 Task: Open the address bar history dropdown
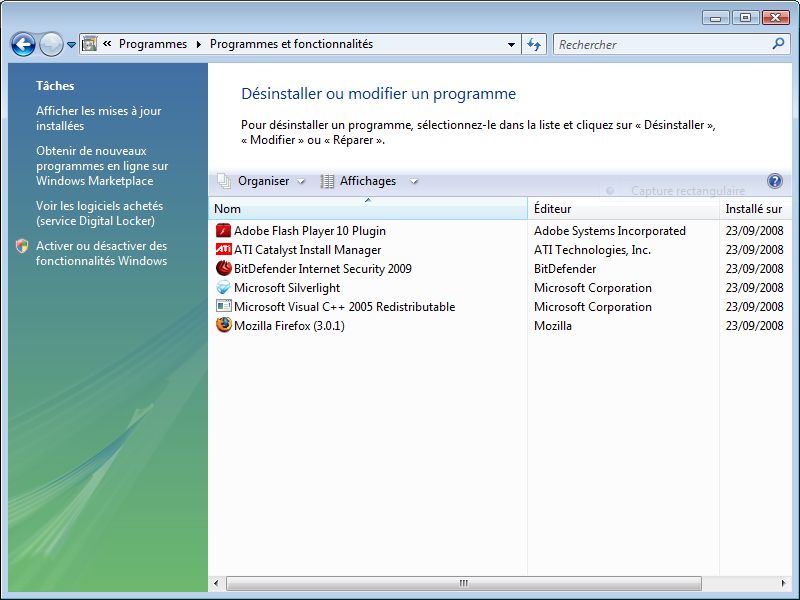511,45
